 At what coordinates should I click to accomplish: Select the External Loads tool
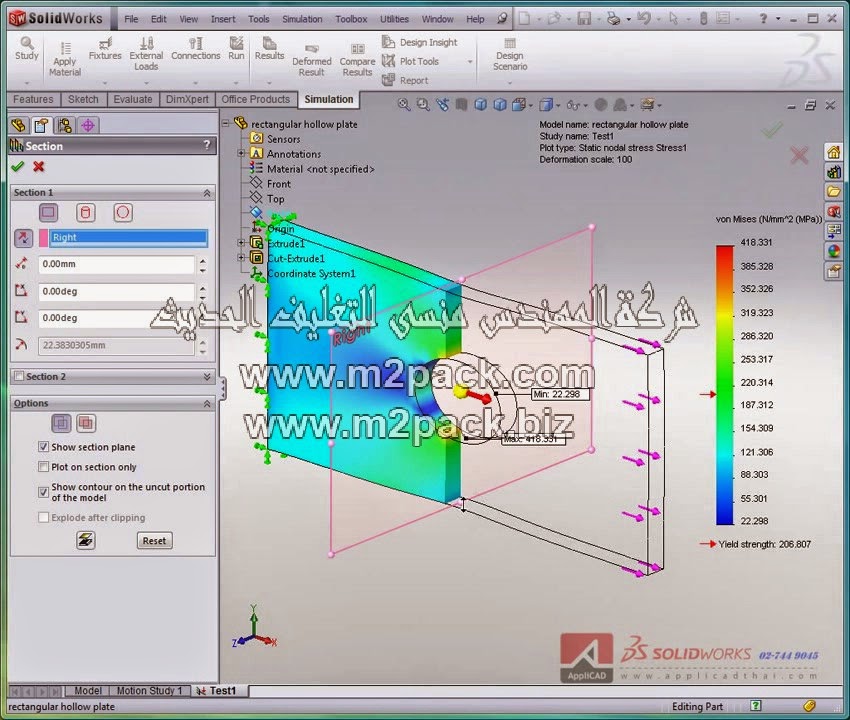click(146, 53)
